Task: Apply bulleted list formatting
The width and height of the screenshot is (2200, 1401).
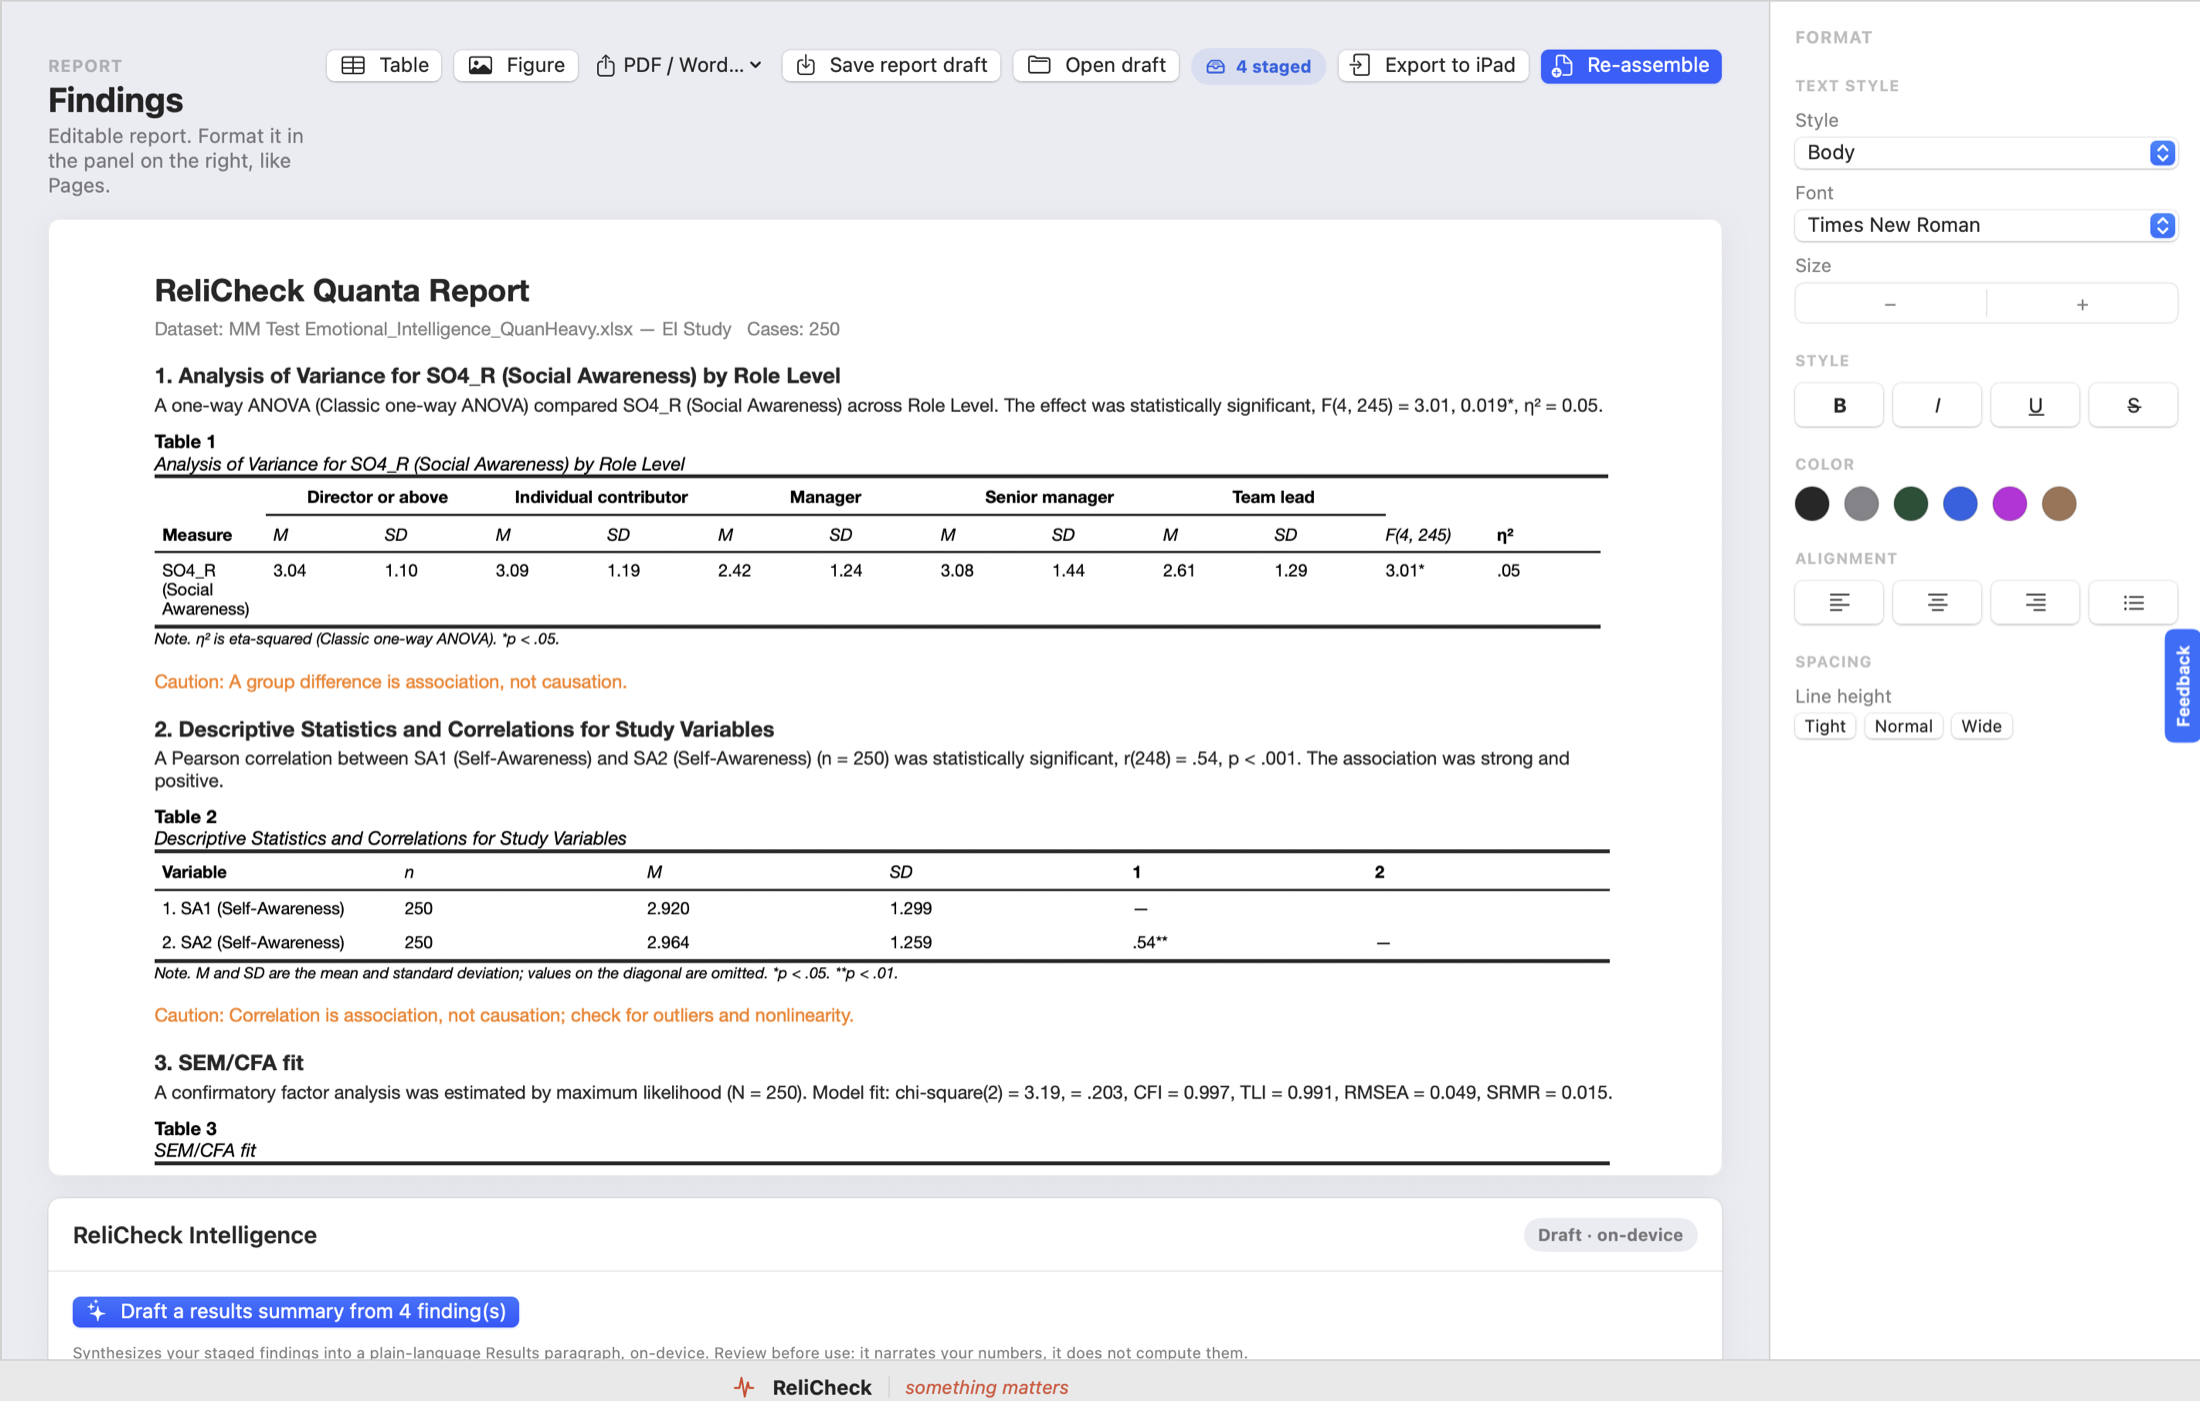Action: pyautogui.click(x=2133, y=602)
